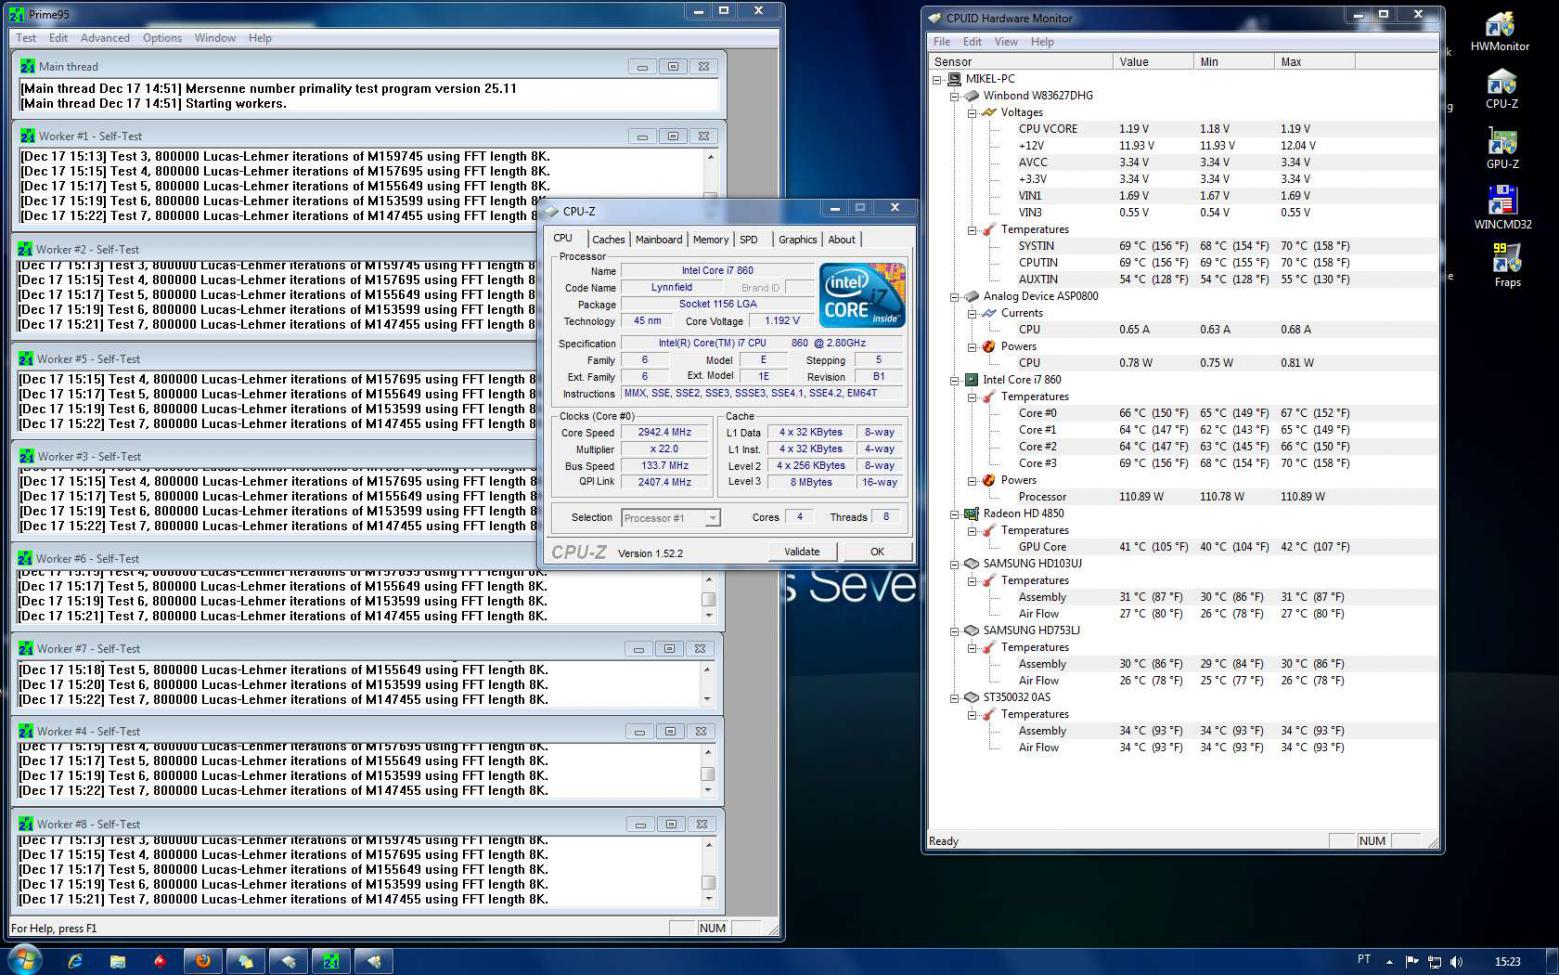Open HWMonitor File menu
The height and width of the screenshot is (975, 1559).
click(942, 42)
